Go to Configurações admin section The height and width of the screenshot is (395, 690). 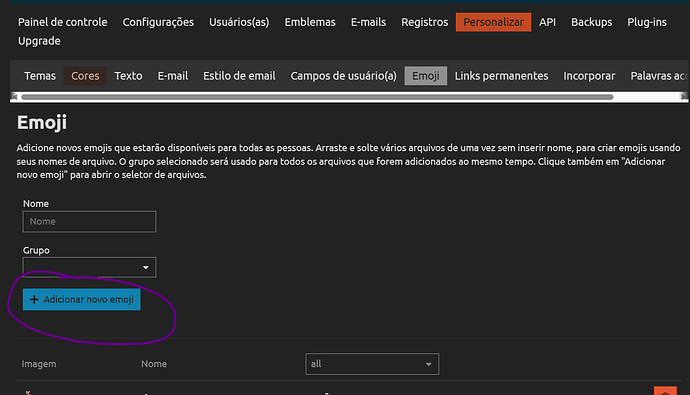158,22
